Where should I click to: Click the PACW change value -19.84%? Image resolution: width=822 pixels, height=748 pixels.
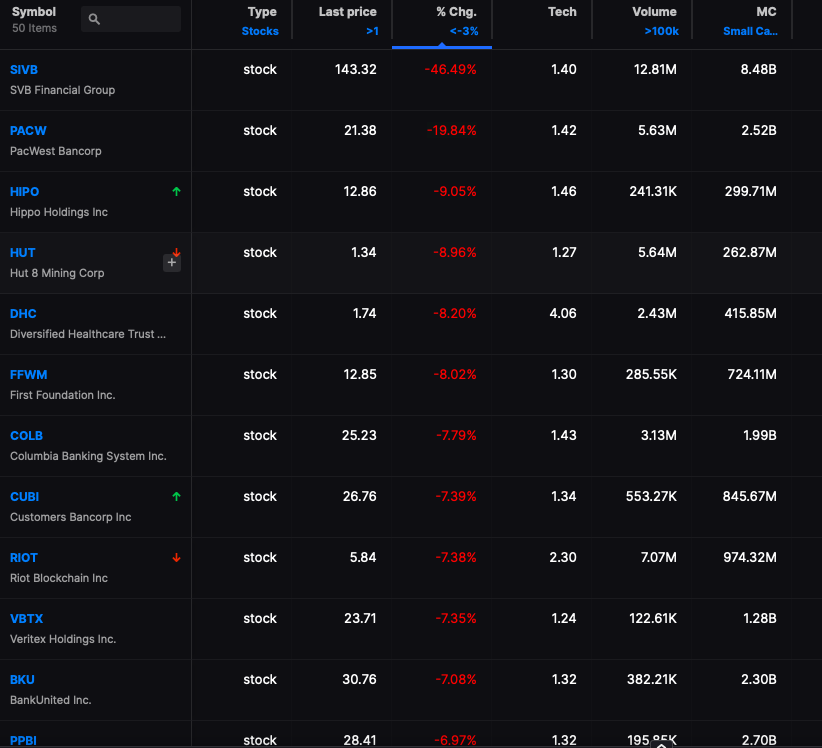(x=451, y=131)
